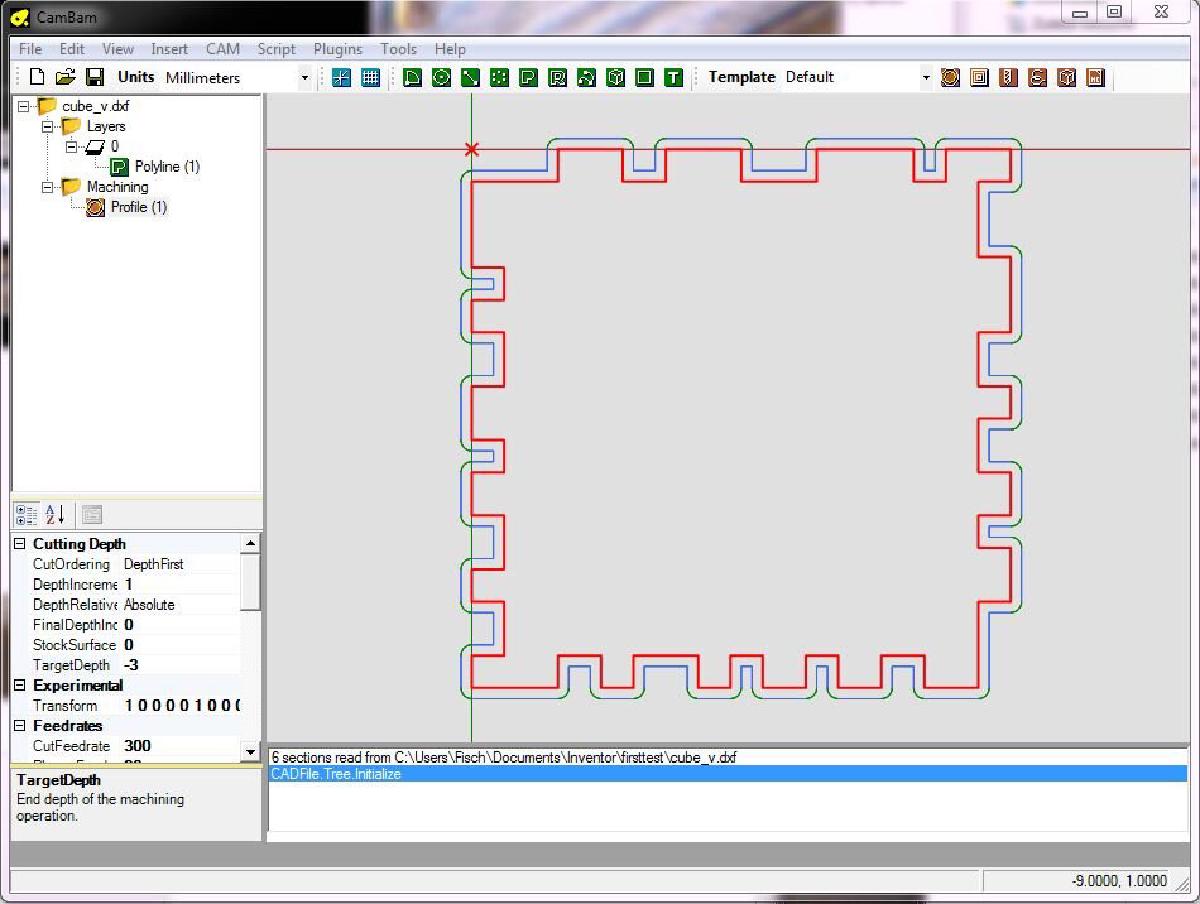Select the Draw Circle tool
The image size is (1200, 904).
(441, 77)
